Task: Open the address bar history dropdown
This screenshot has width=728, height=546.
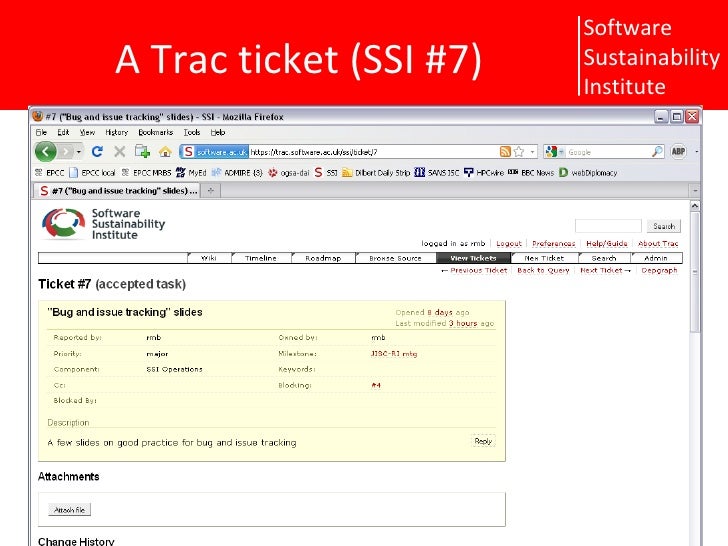Action: coord(532,152)
